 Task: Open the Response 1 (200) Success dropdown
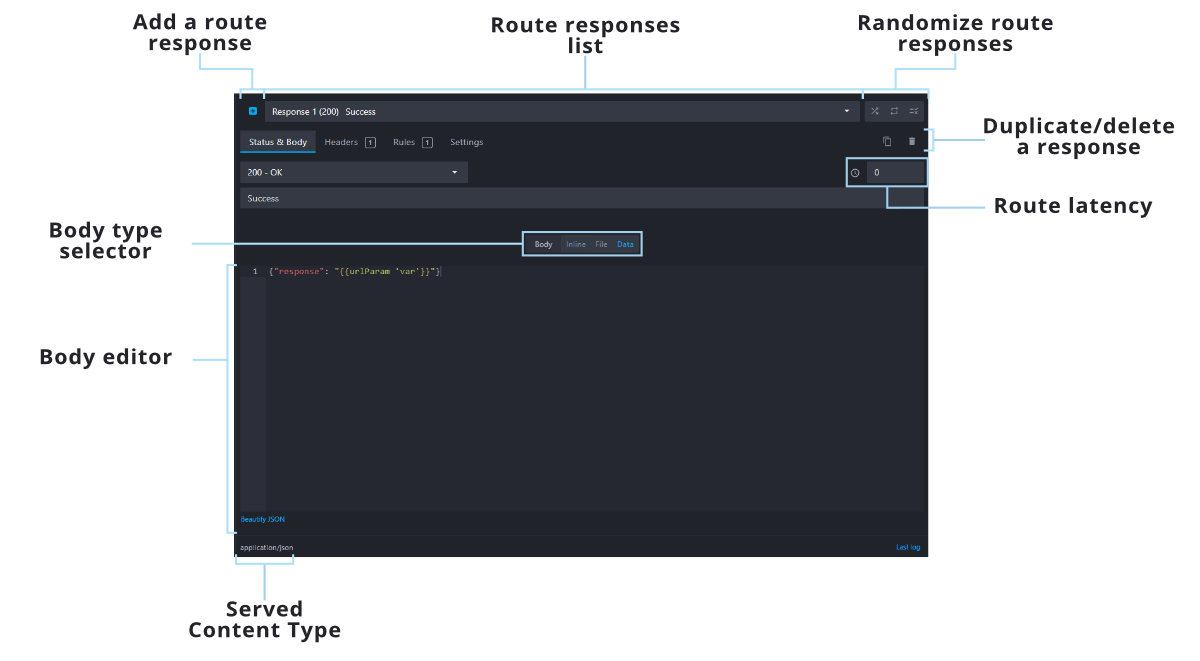(x=560, y=112)
